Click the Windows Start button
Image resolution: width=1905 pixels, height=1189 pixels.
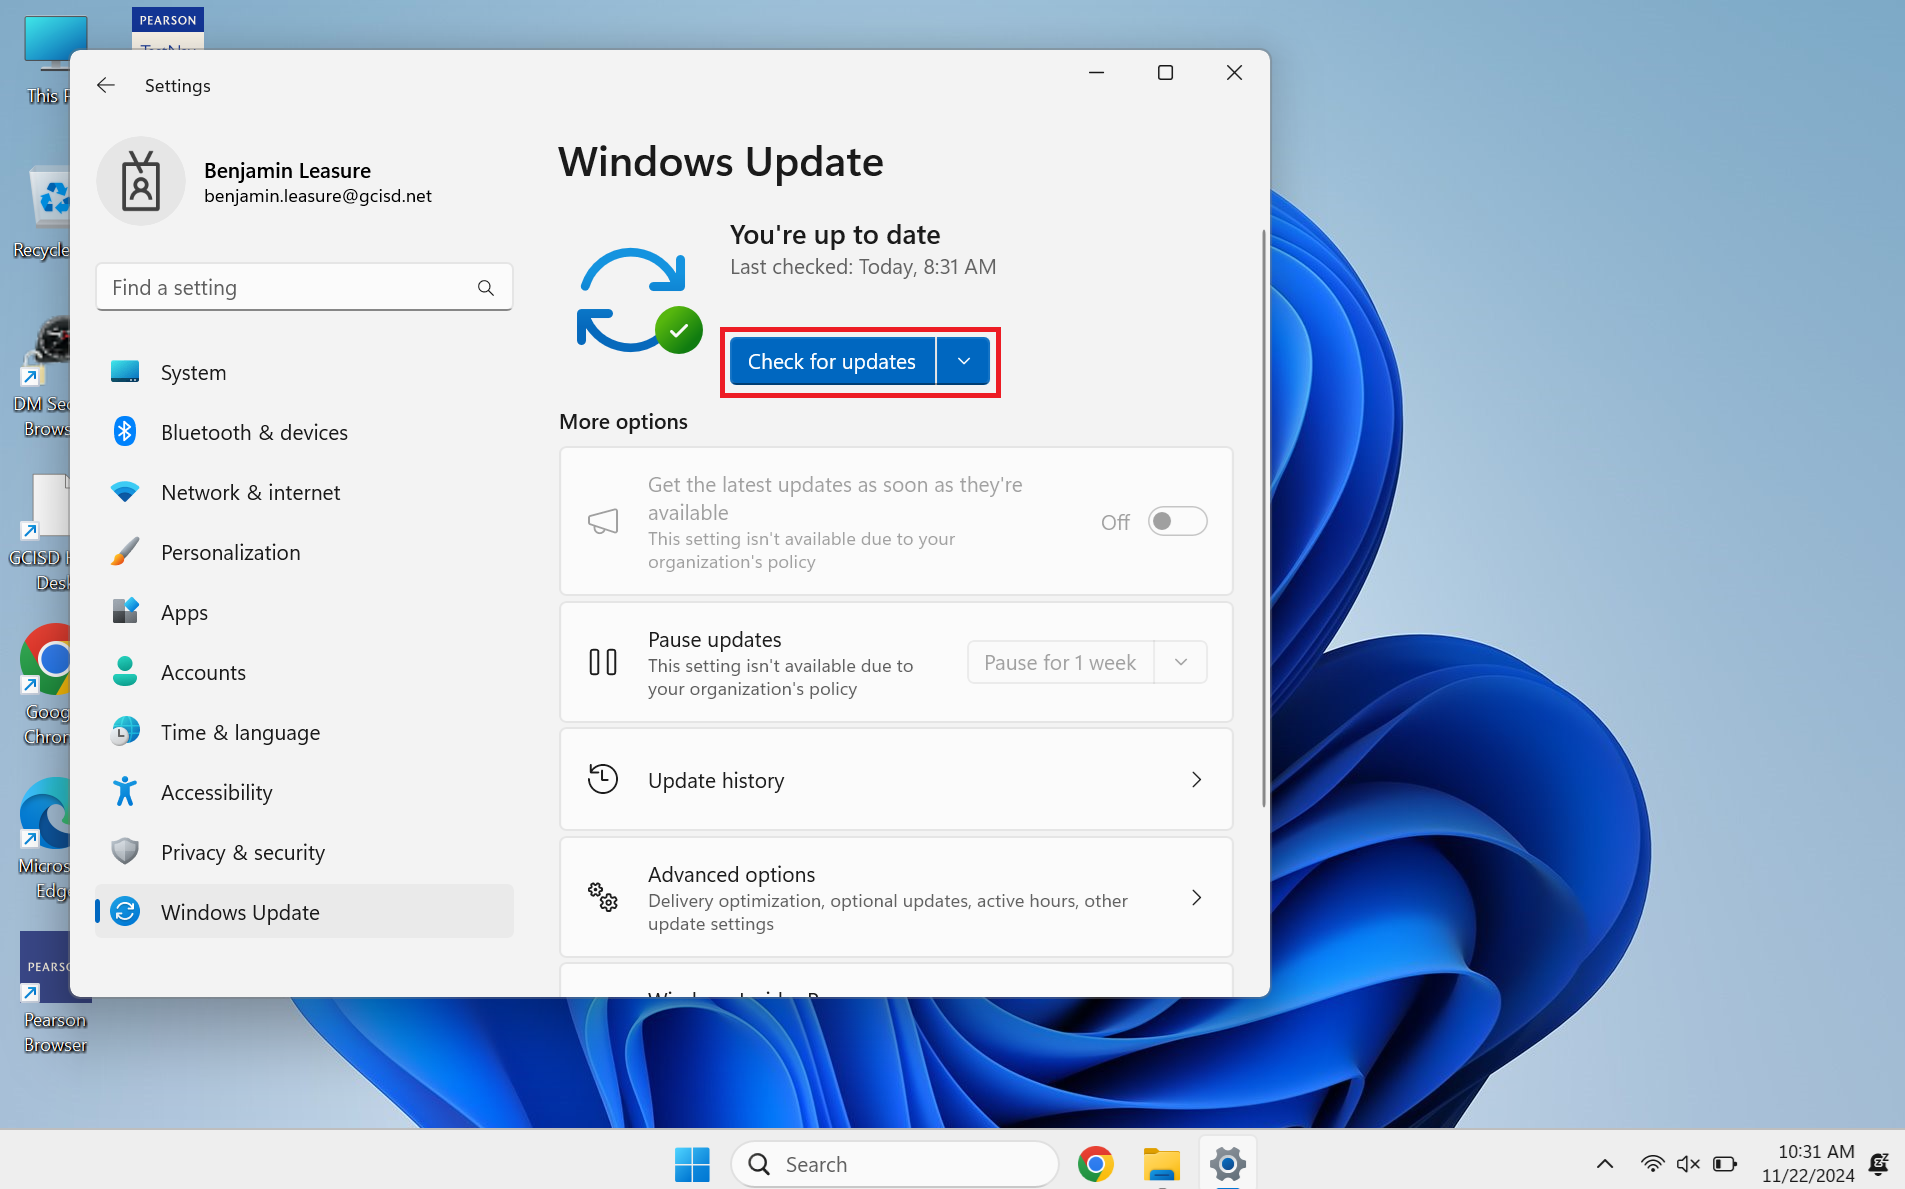coord(691,1164)
